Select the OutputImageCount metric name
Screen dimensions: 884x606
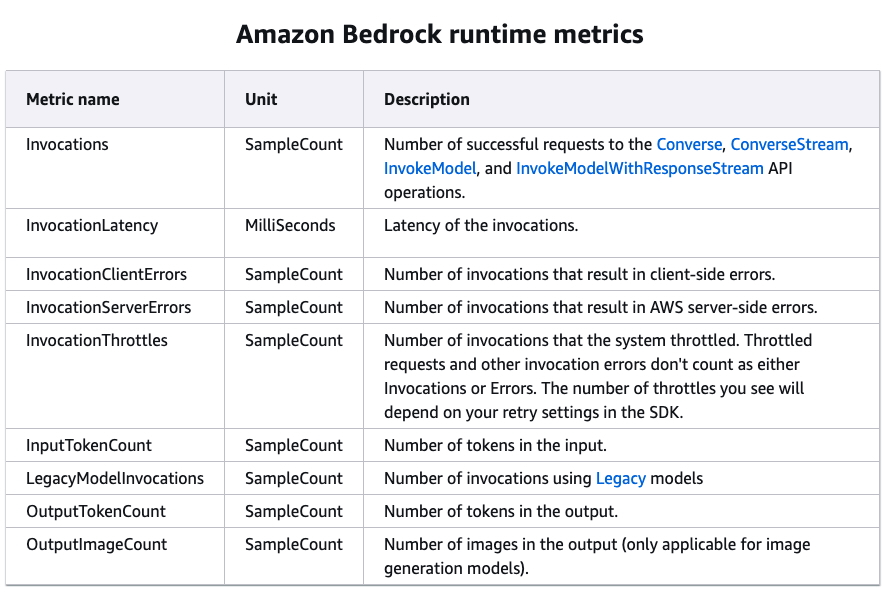tap(96, 545)
